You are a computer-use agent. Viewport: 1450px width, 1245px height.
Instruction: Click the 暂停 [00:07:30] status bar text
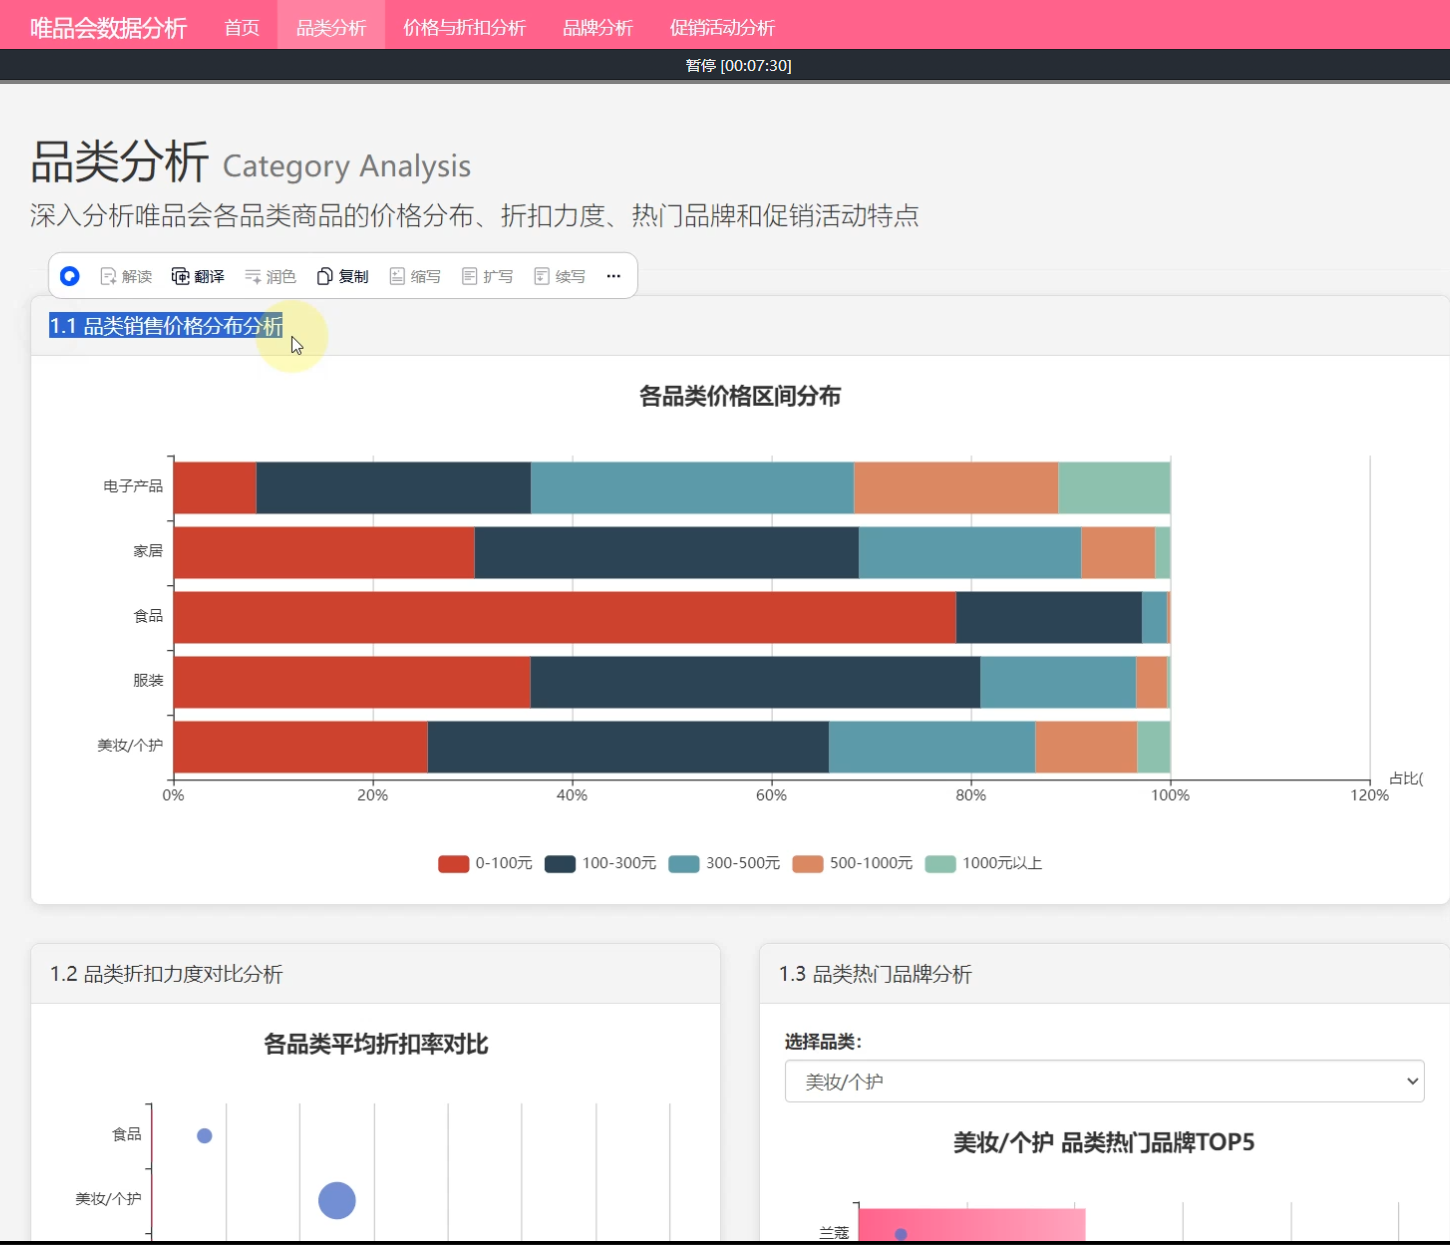pos(738,65)
